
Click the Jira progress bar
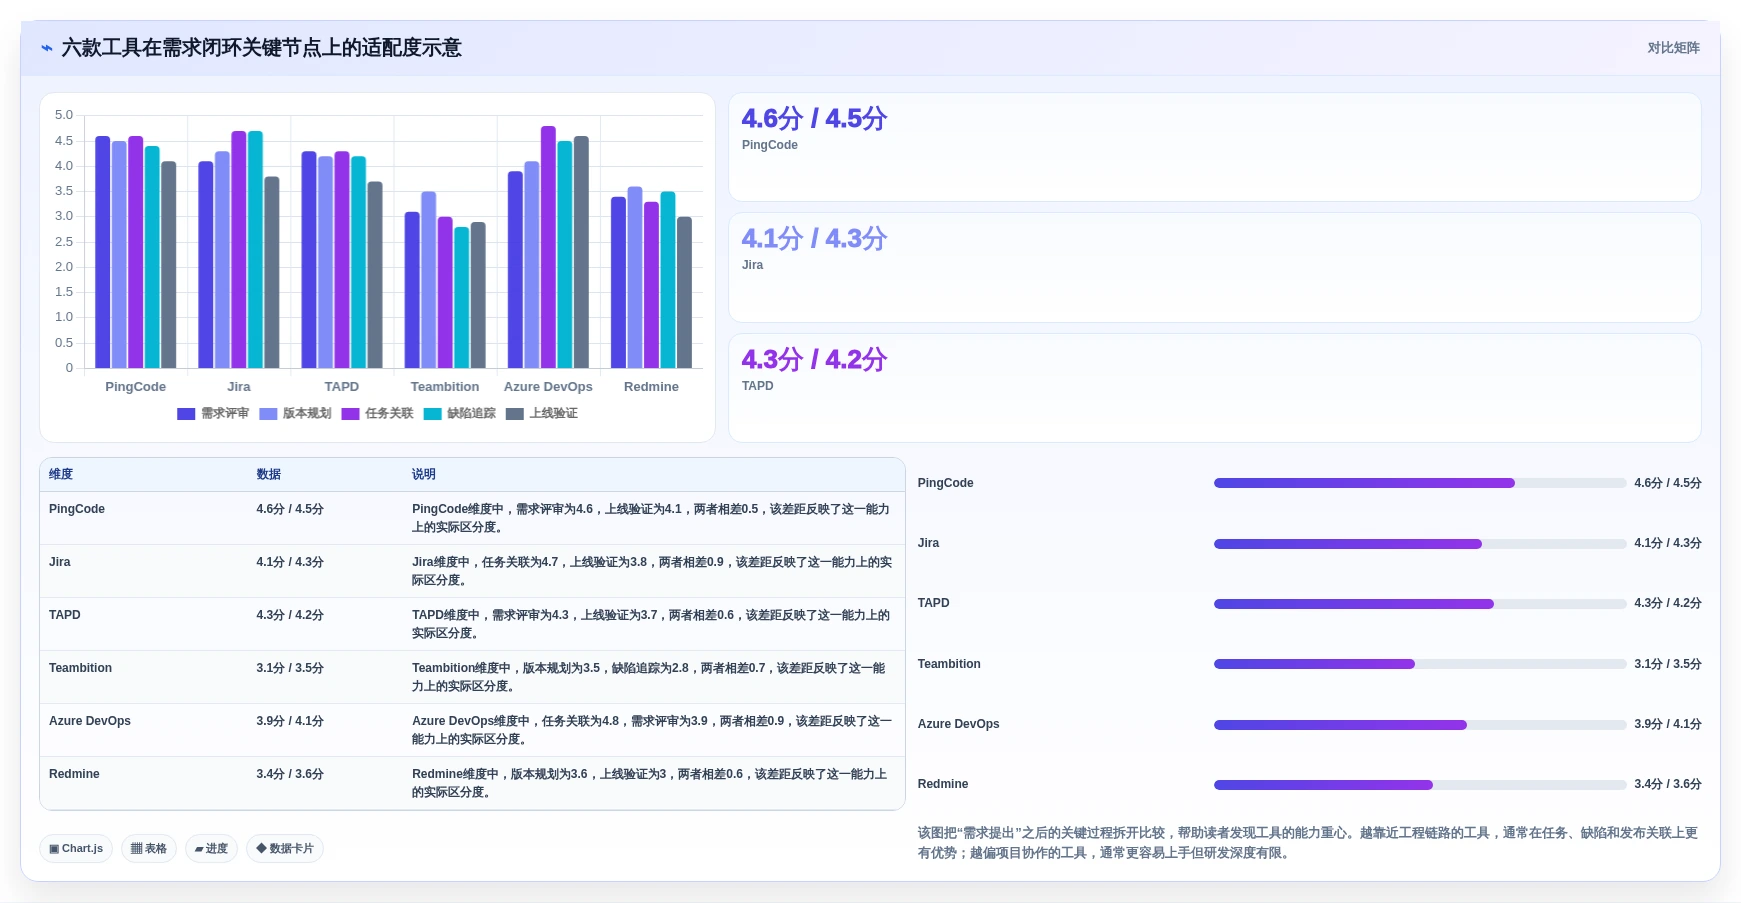pos(1420,544)
